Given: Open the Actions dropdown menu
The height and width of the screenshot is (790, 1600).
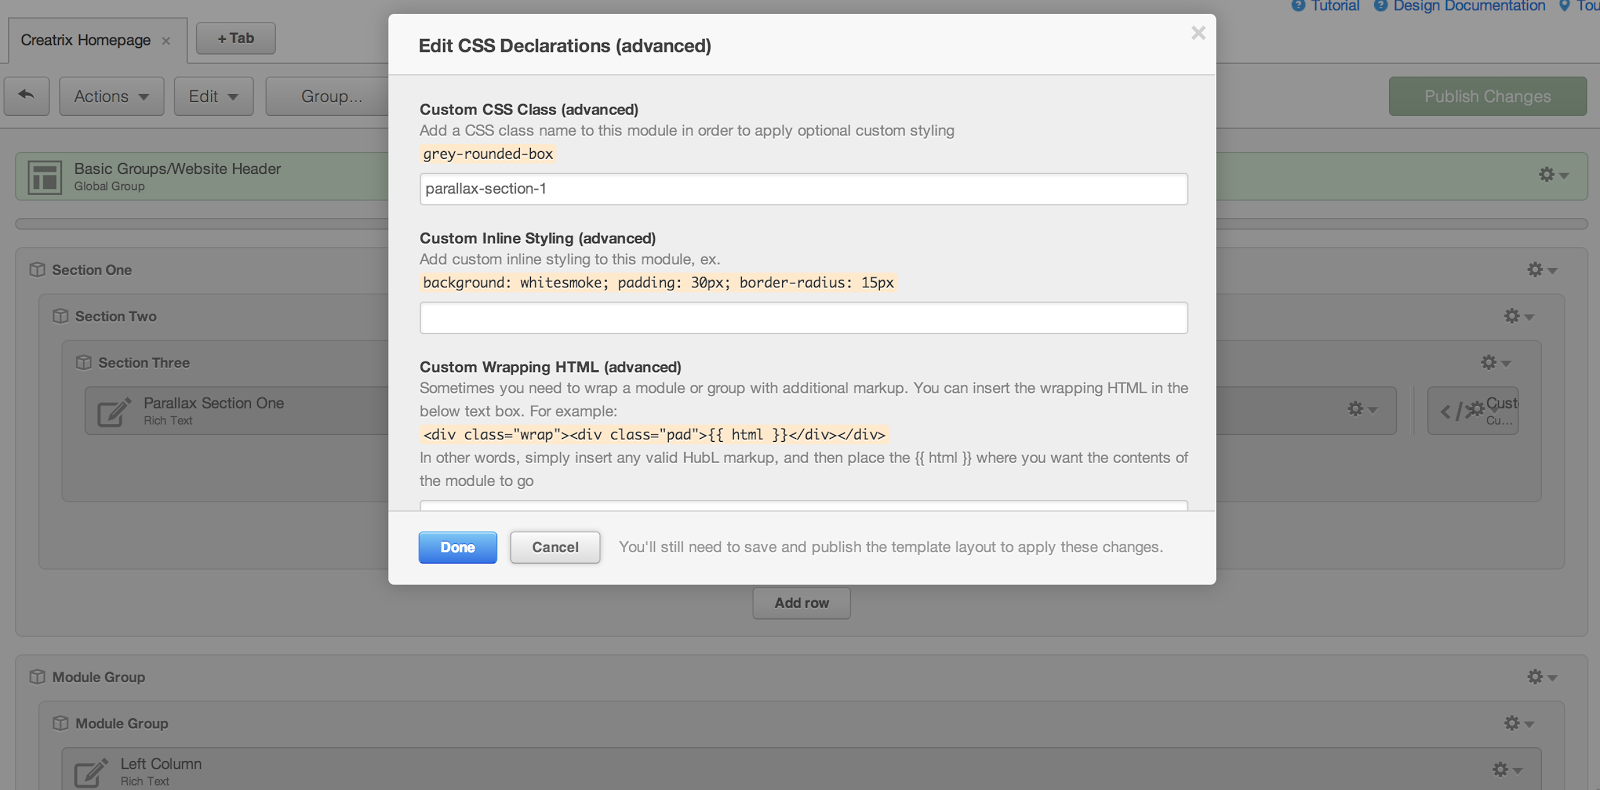Looking at the screenshot, I should pos(111,96).
